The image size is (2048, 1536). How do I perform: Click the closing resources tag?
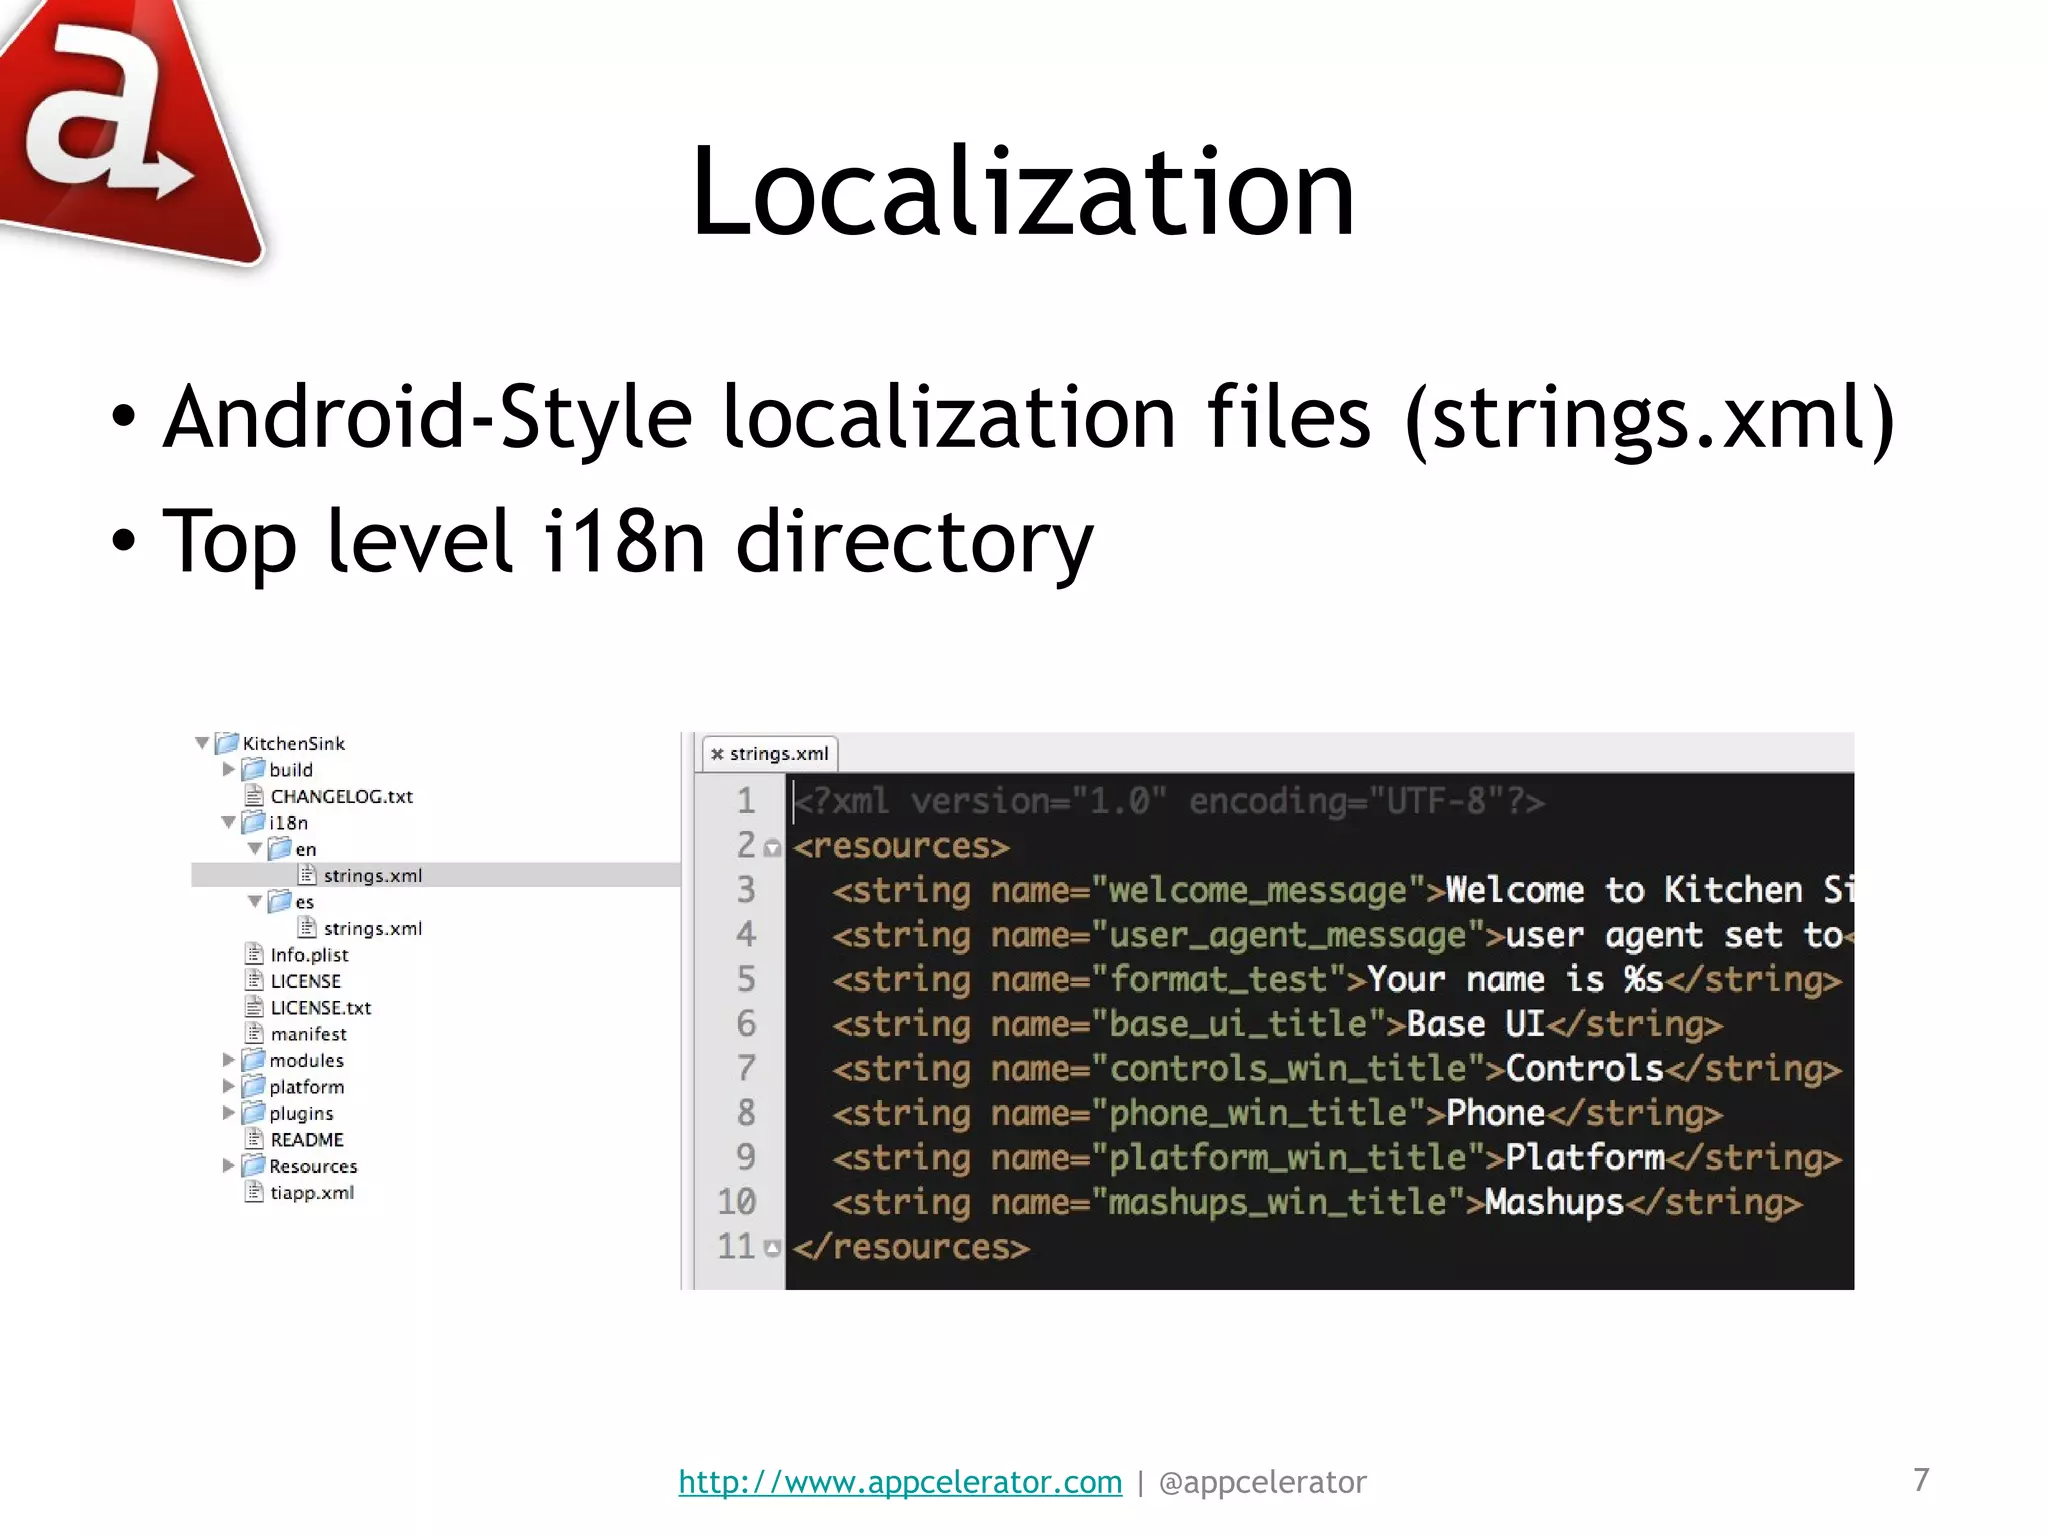click(x=911, y=1247)
